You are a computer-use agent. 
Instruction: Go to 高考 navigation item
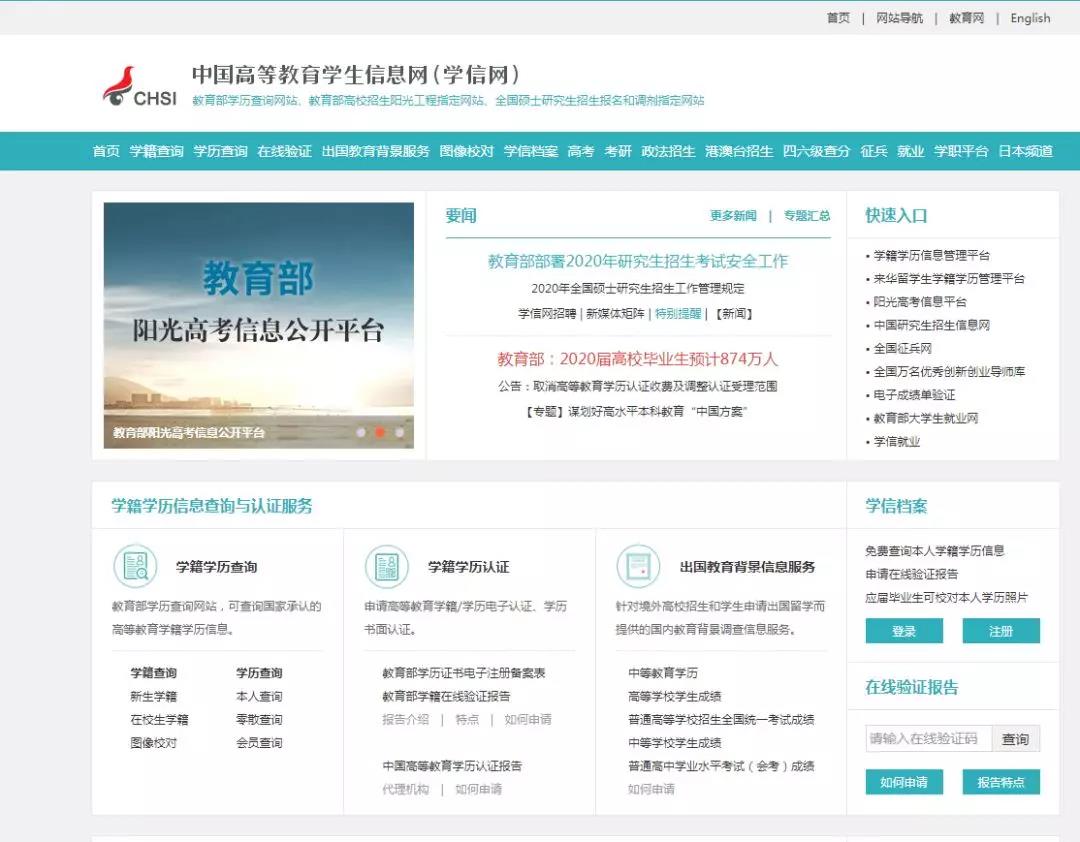[x=581, y=151]
